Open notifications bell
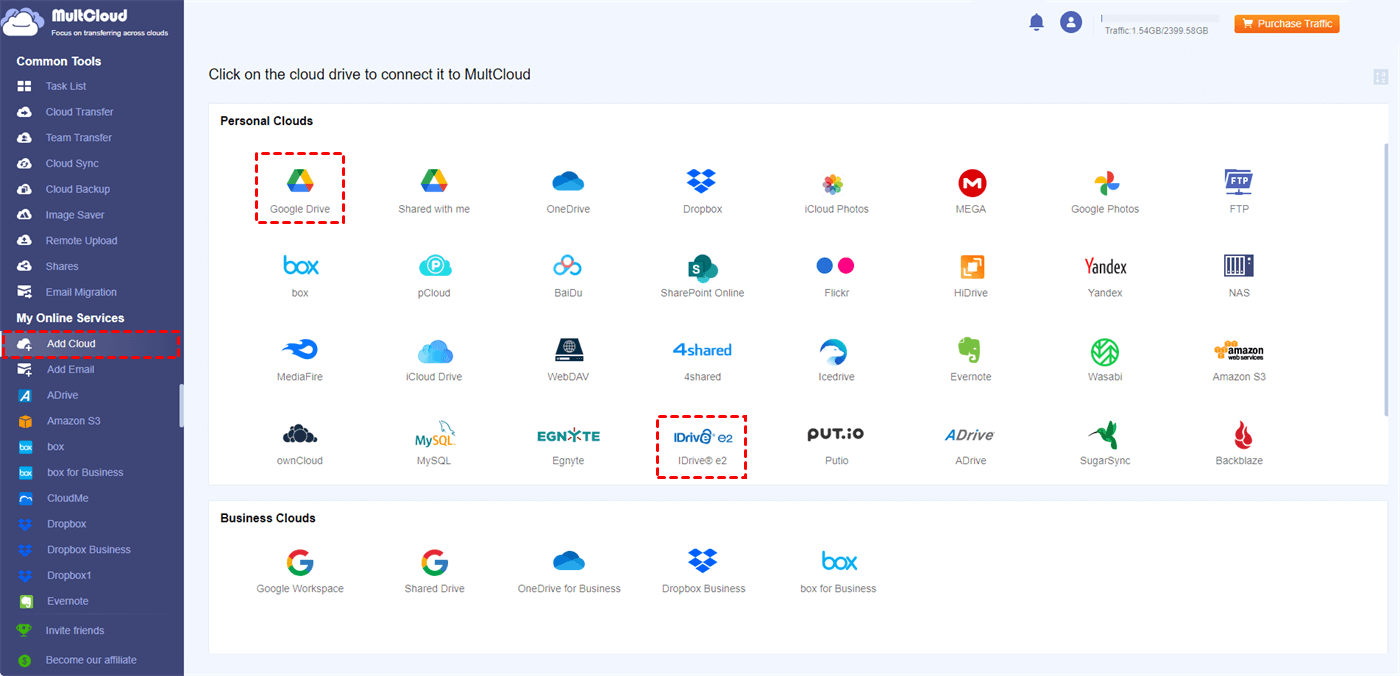The height and width of the screenshot is (676, 1400). (x=1036, y=22)
